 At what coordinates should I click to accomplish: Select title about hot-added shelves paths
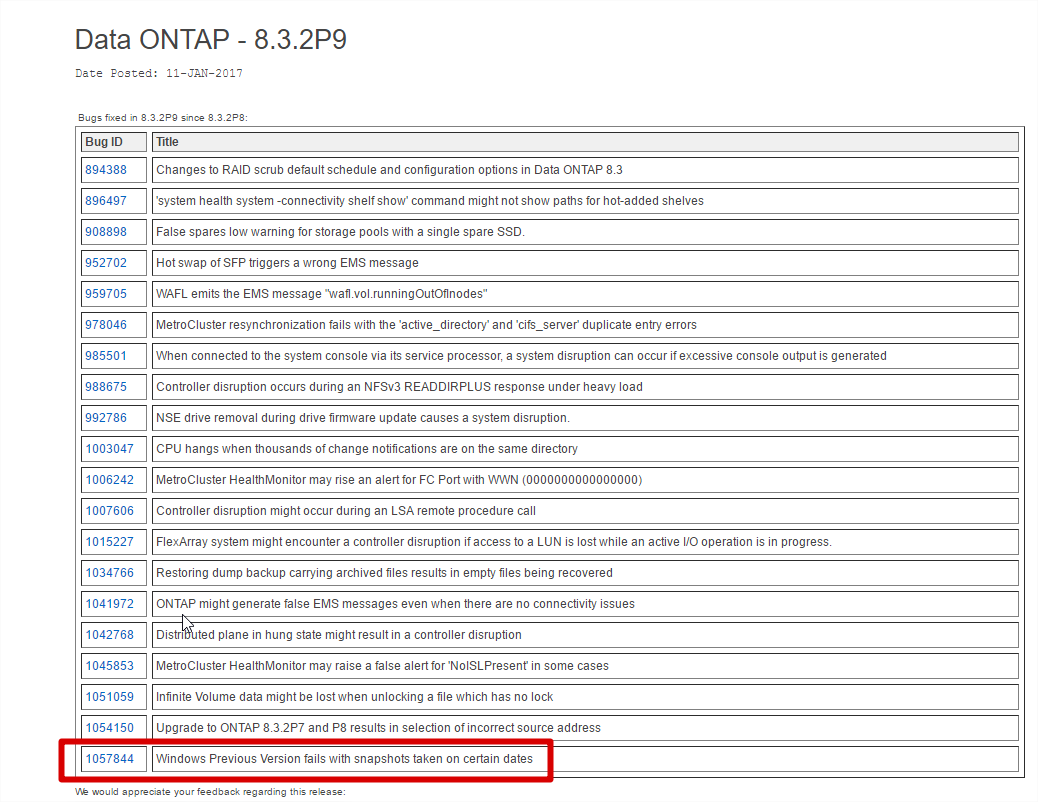[x=430, y=201]
